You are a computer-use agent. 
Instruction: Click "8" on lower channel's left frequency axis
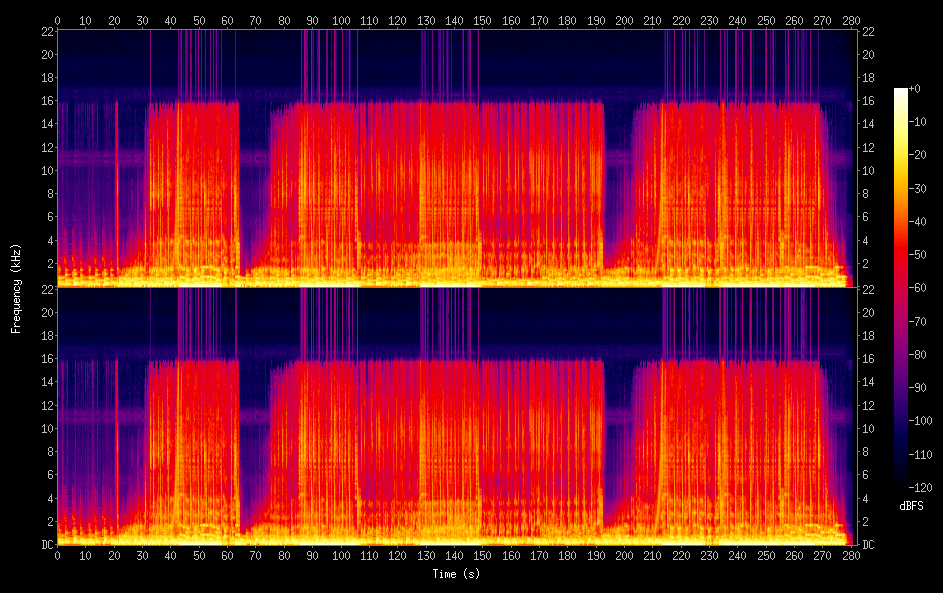pos(51,451)
